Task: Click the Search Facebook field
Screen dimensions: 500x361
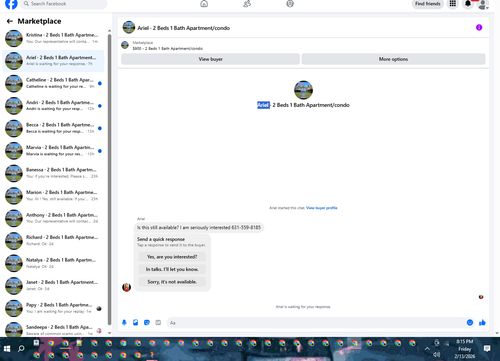Action: click(64, 4)
